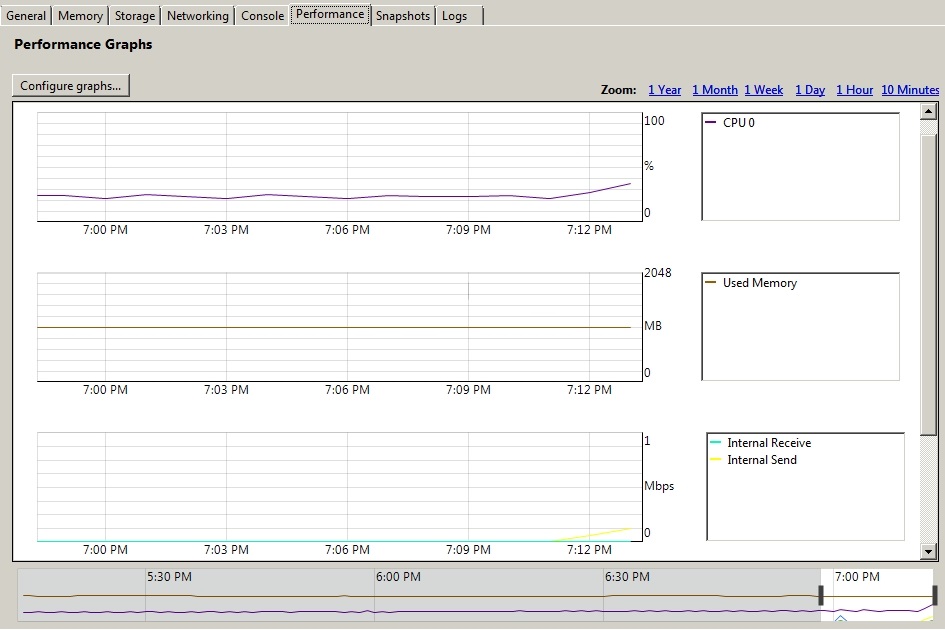
Task: Set zoom to 10 Minutes
Action: [x=910, y=90]
